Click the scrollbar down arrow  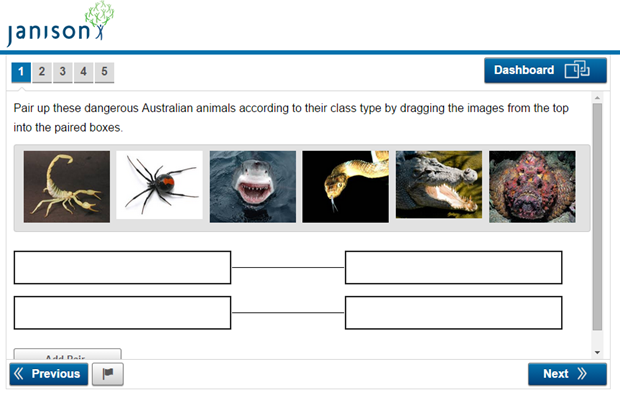point(597,352)
